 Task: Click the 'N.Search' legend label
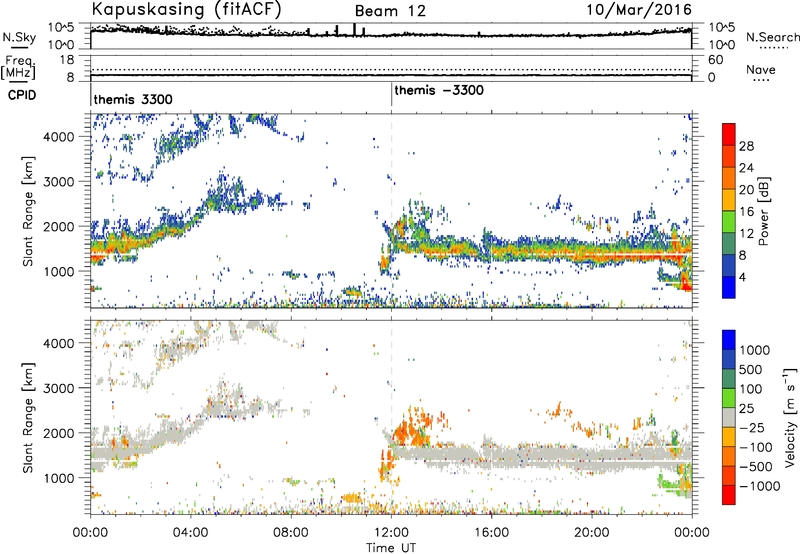(x=772, y=37)
